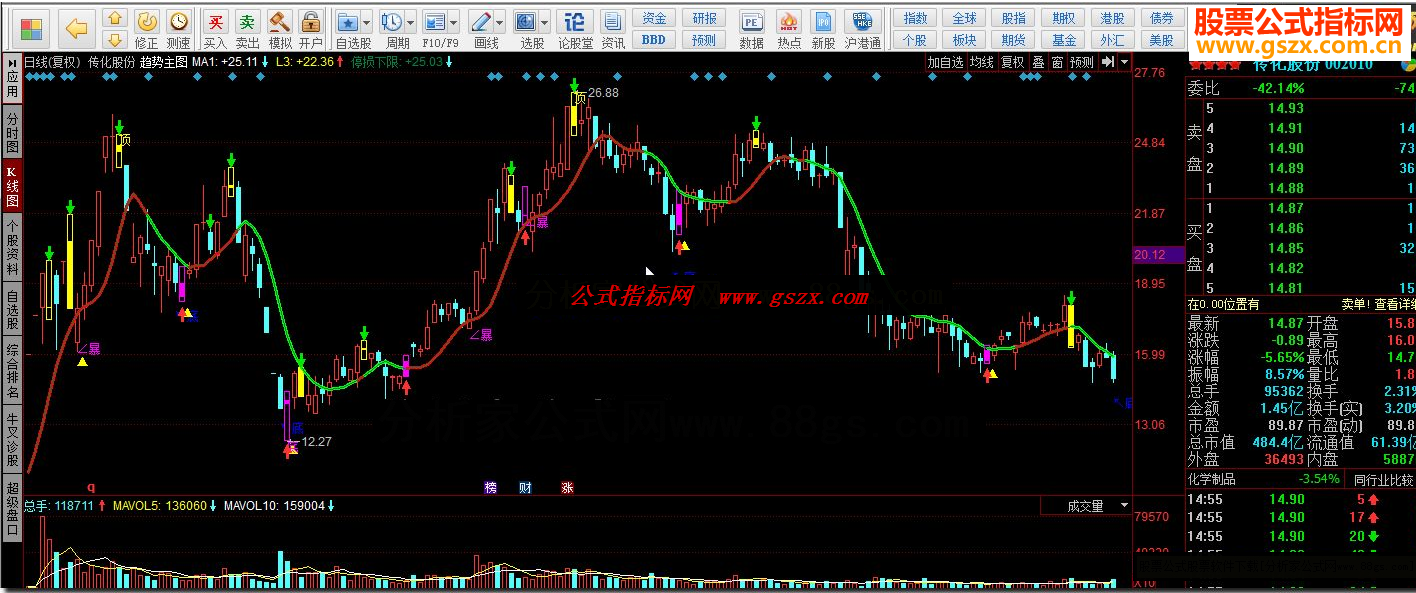Toggle 加自选 add to favorites
Image resolution: width=1416 pixels, height=593 pixels.
(x=945, y=62)
